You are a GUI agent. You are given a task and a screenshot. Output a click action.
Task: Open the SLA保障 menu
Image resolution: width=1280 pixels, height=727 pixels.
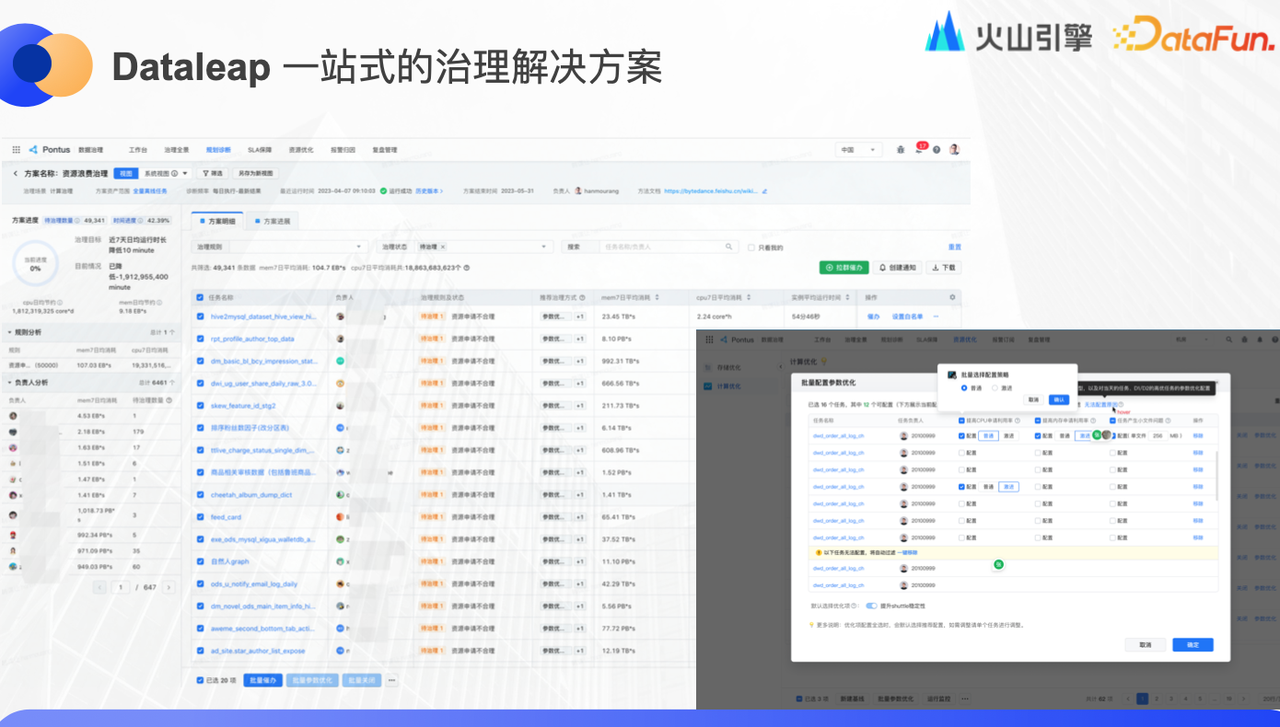click(260, 150)
